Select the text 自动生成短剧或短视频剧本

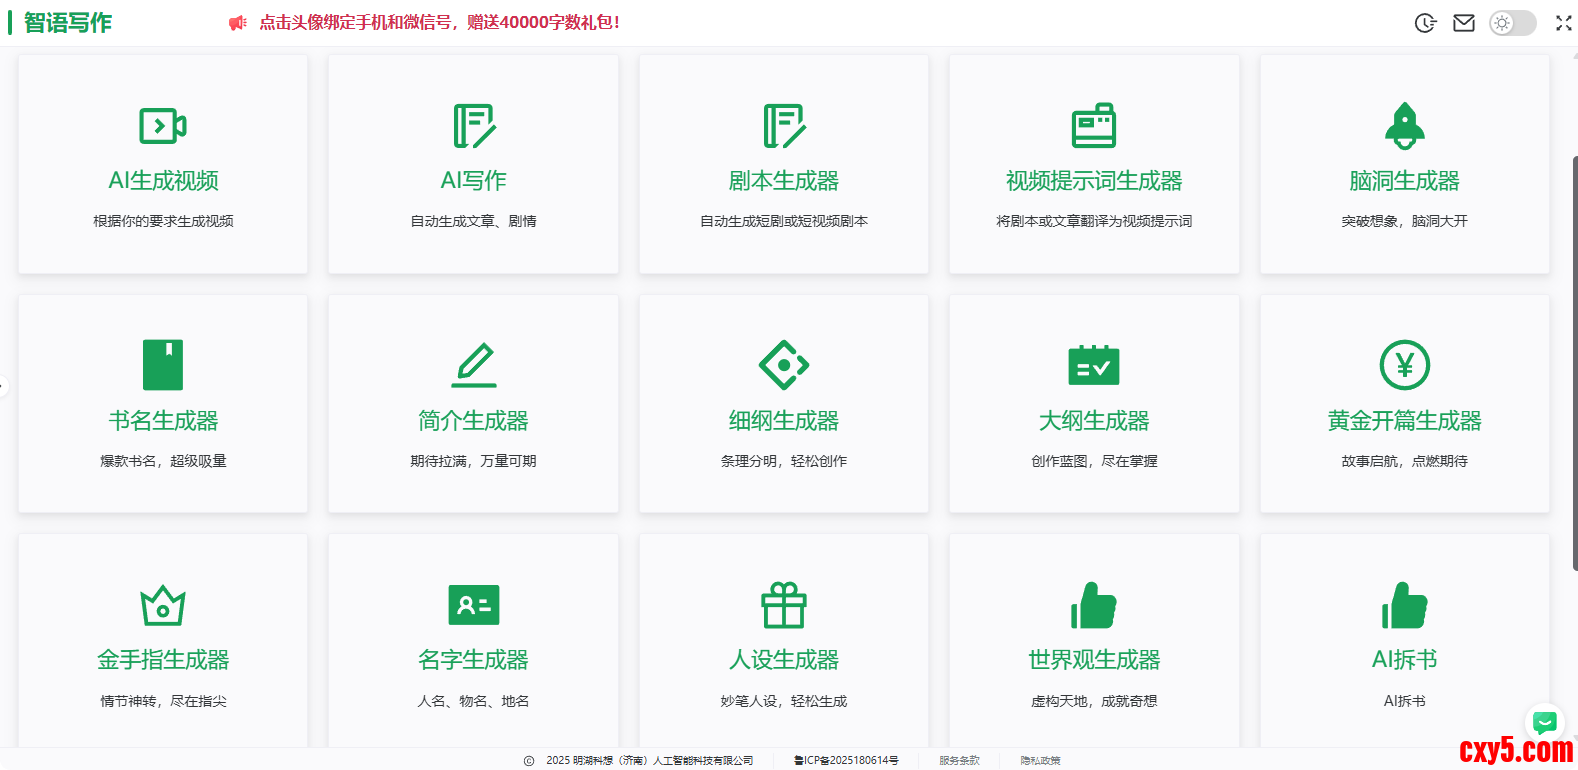[x=784, y=221]
